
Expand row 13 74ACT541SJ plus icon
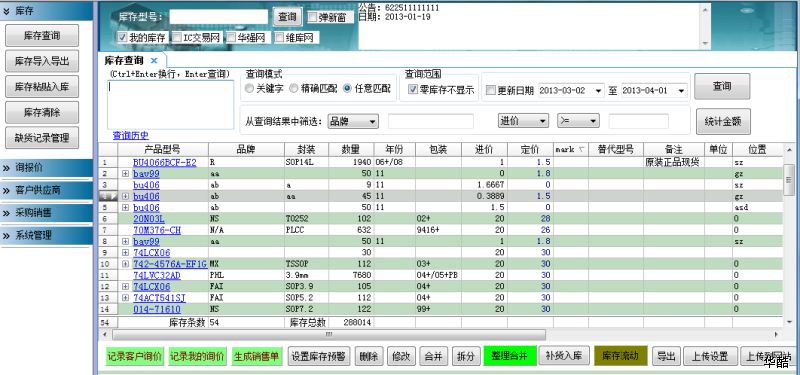point(126,297)
